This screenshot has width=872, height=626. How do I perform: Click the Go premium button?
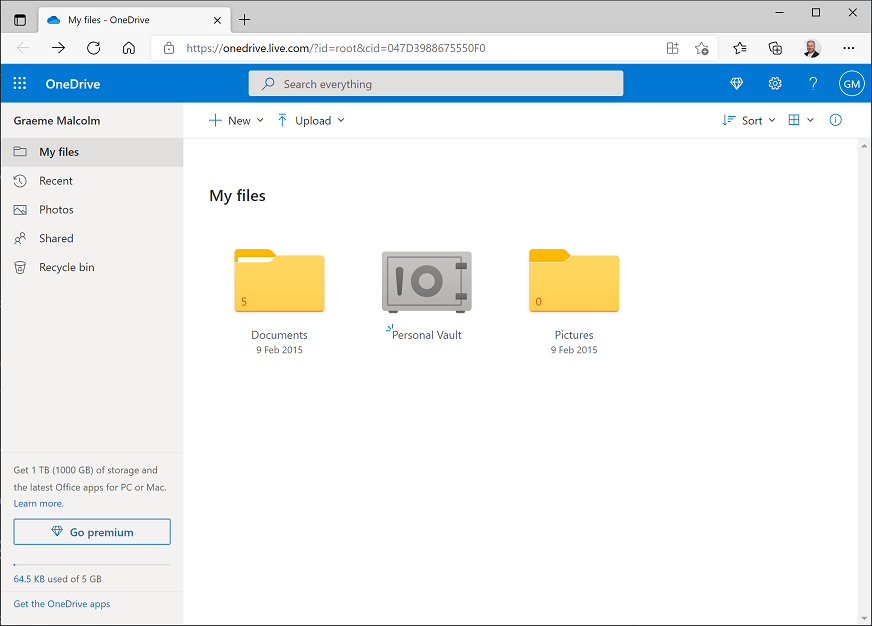(x=92, y=532)
